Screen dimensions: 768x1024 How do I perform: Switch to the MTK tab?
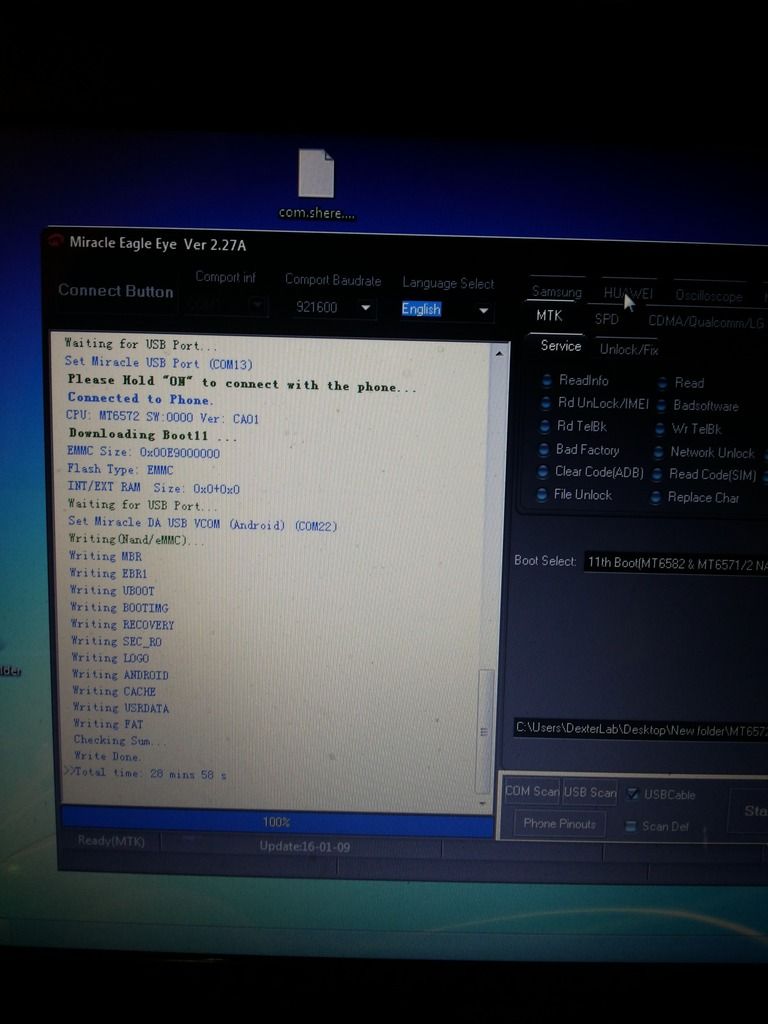pyautogui.click(x=549, y=315)
